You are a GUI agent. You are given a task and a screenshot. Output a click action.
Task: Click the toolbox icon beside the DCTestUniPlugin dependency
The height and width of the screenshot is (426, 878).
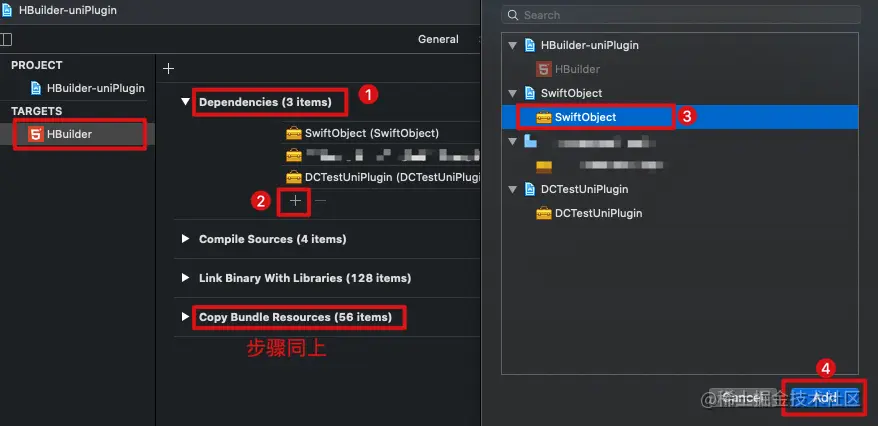(x=293, y=177)
